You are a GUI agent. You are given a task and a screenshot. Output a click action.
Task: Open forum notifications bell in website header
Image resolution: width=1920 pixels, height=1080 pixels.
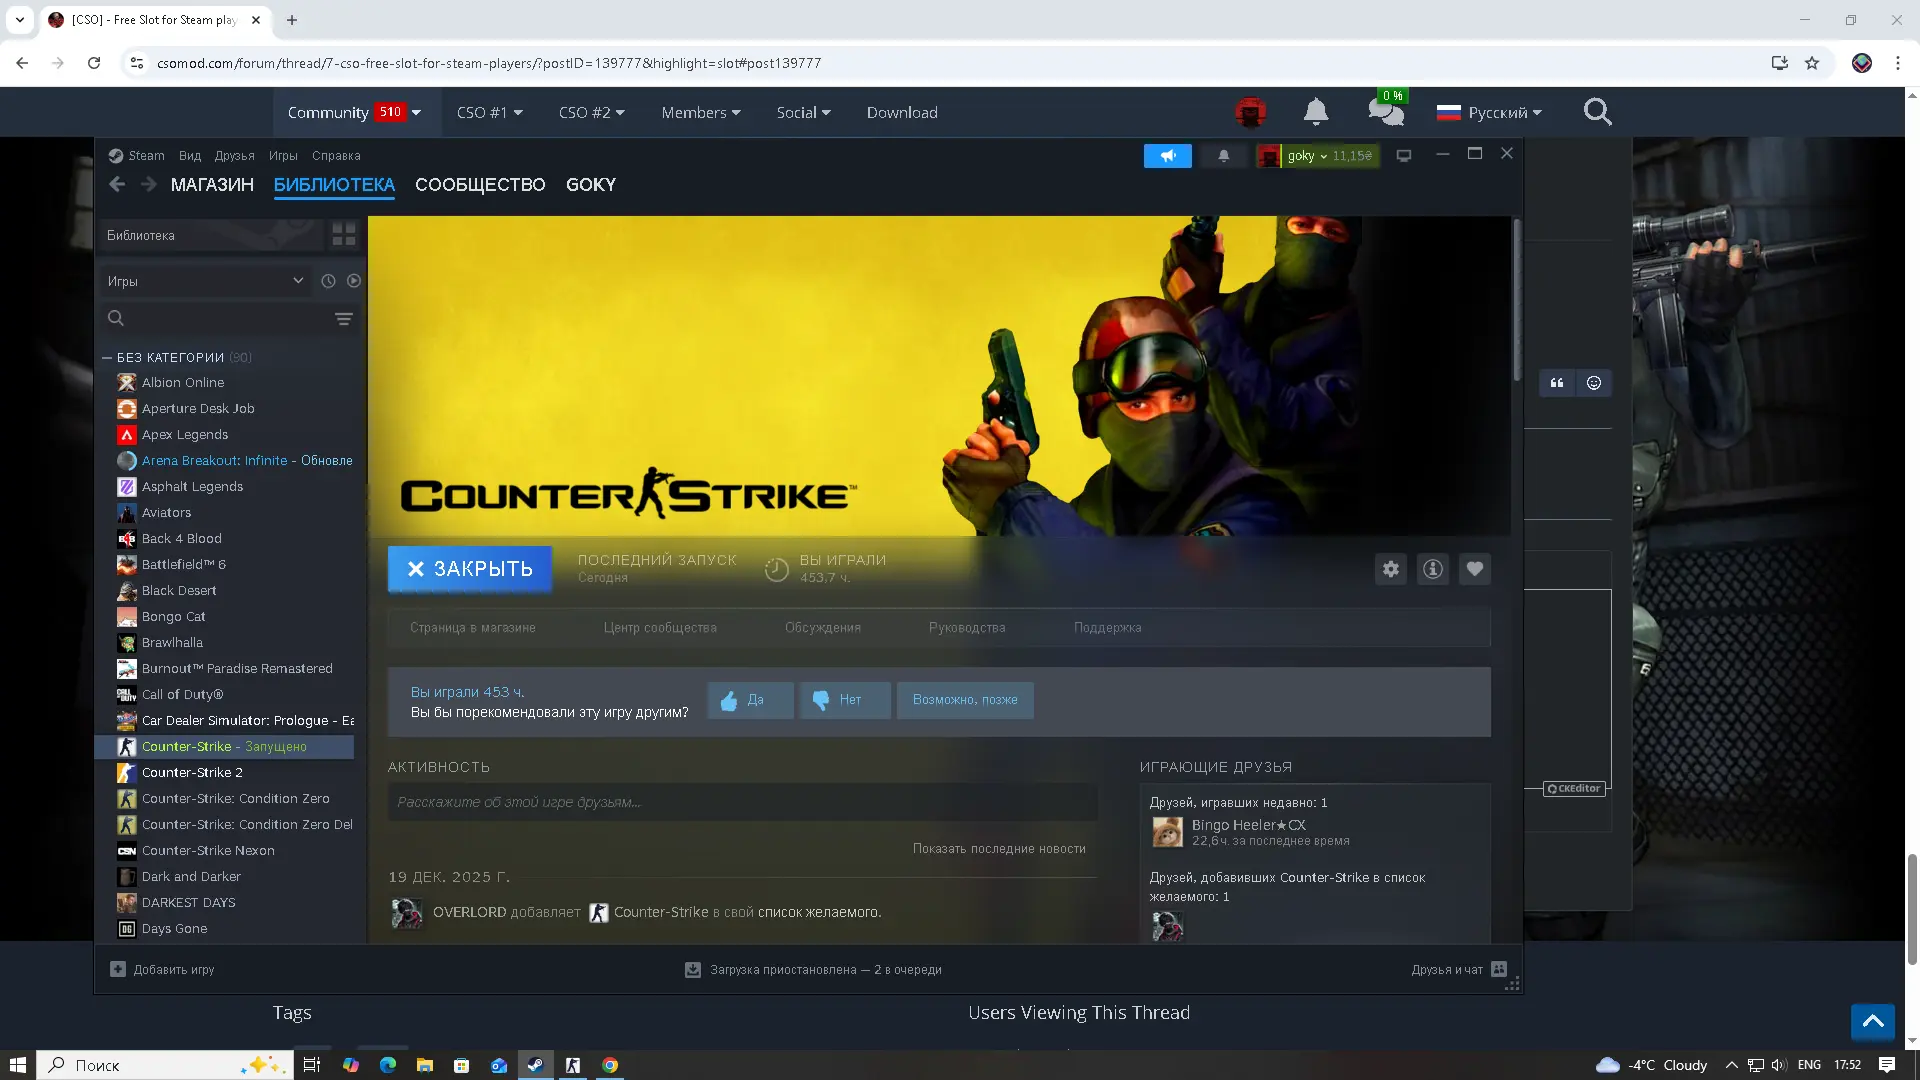point(1316,112)
